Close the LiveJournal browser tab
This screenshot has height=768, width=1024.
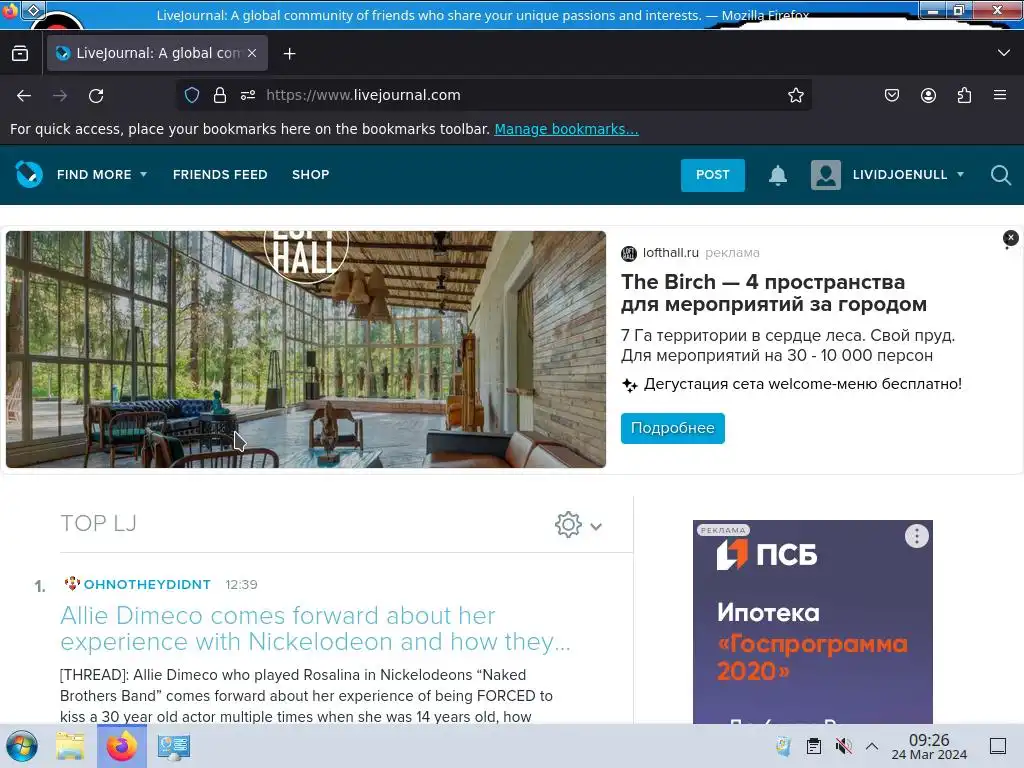tap(252, 54)
